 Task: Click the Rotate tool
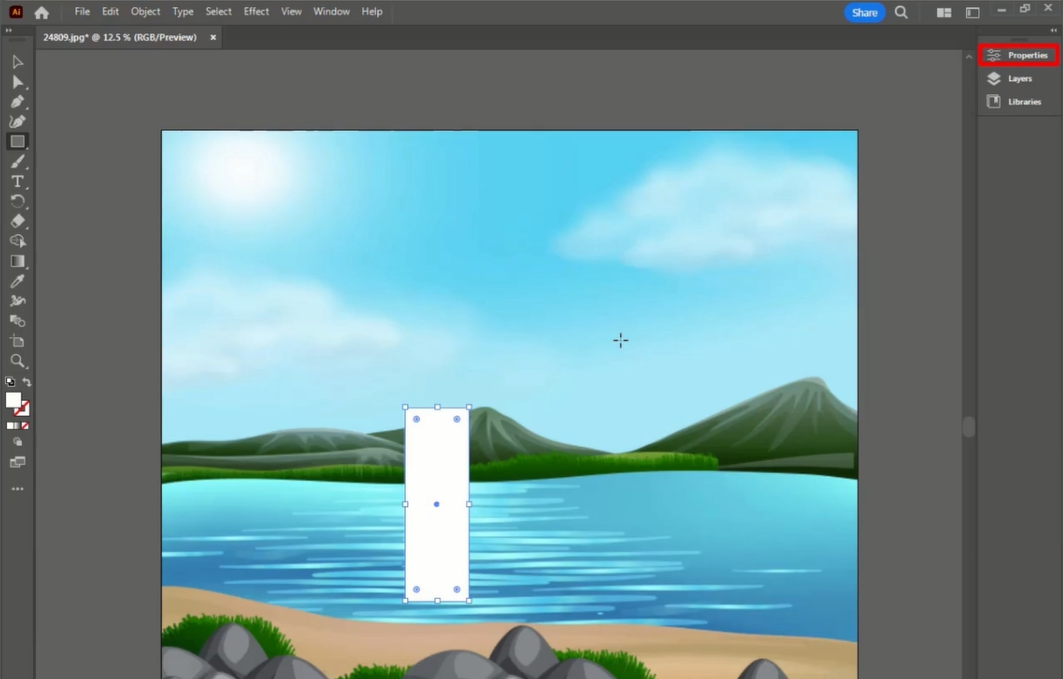(17, 201)
